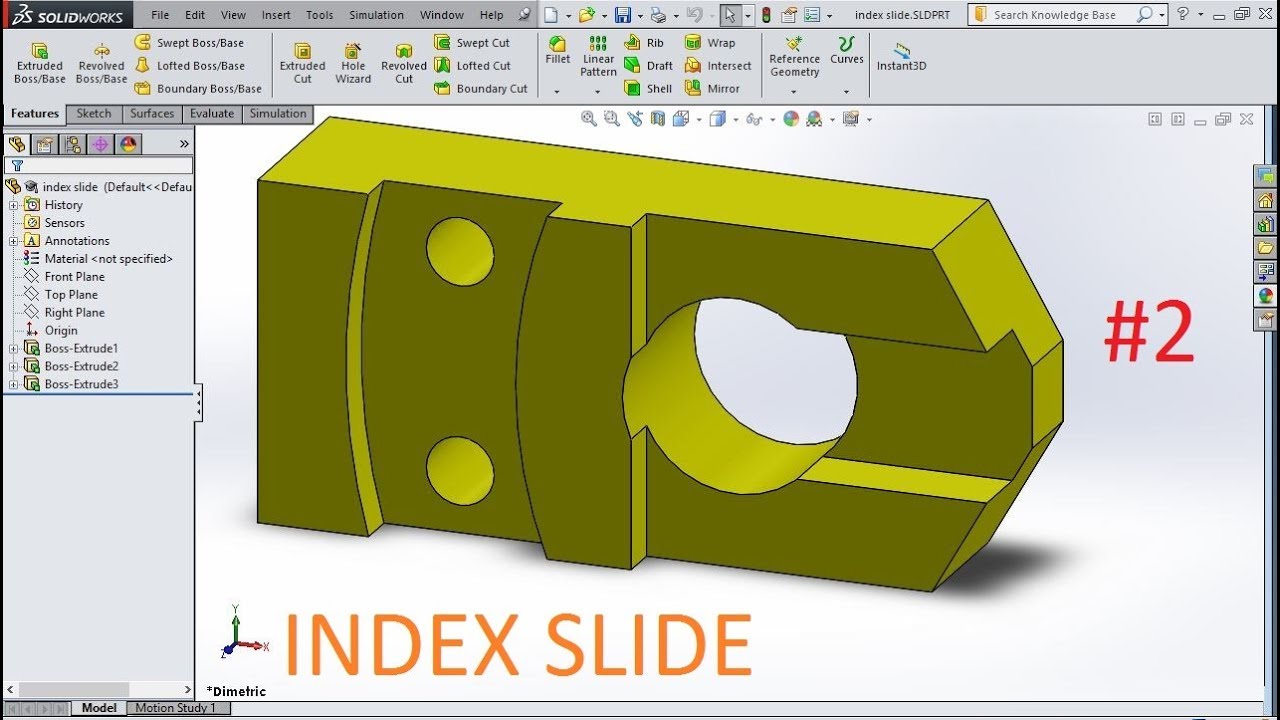Click Zoom to Fit in view toolbar
1280x720 pixels.
[x=590, y=119]
